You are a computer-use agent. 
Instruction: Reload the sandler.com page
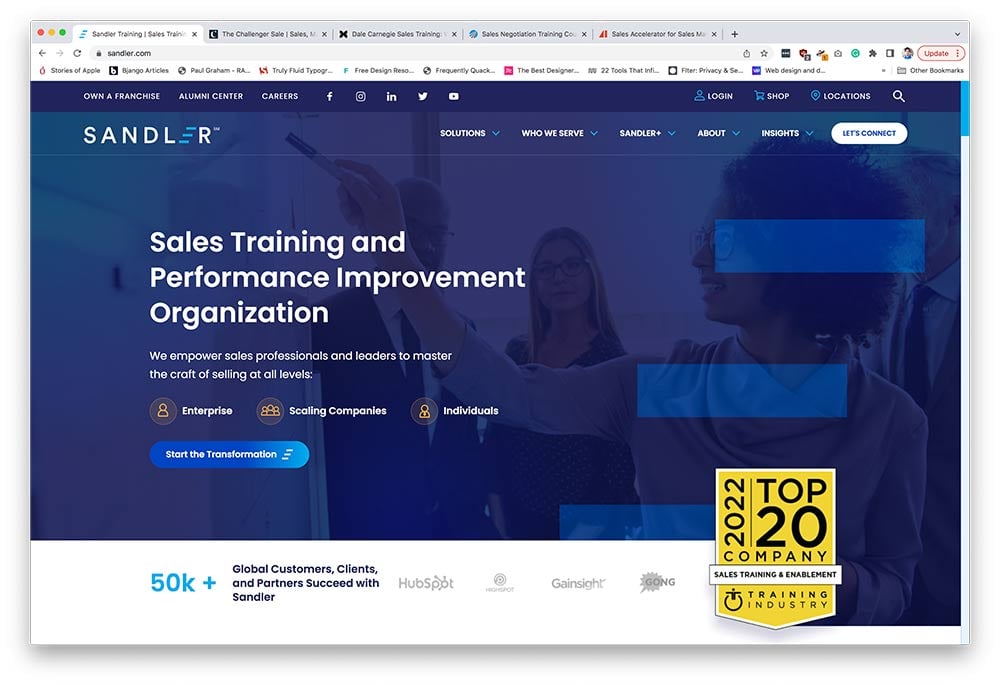[x=77, y=53]
